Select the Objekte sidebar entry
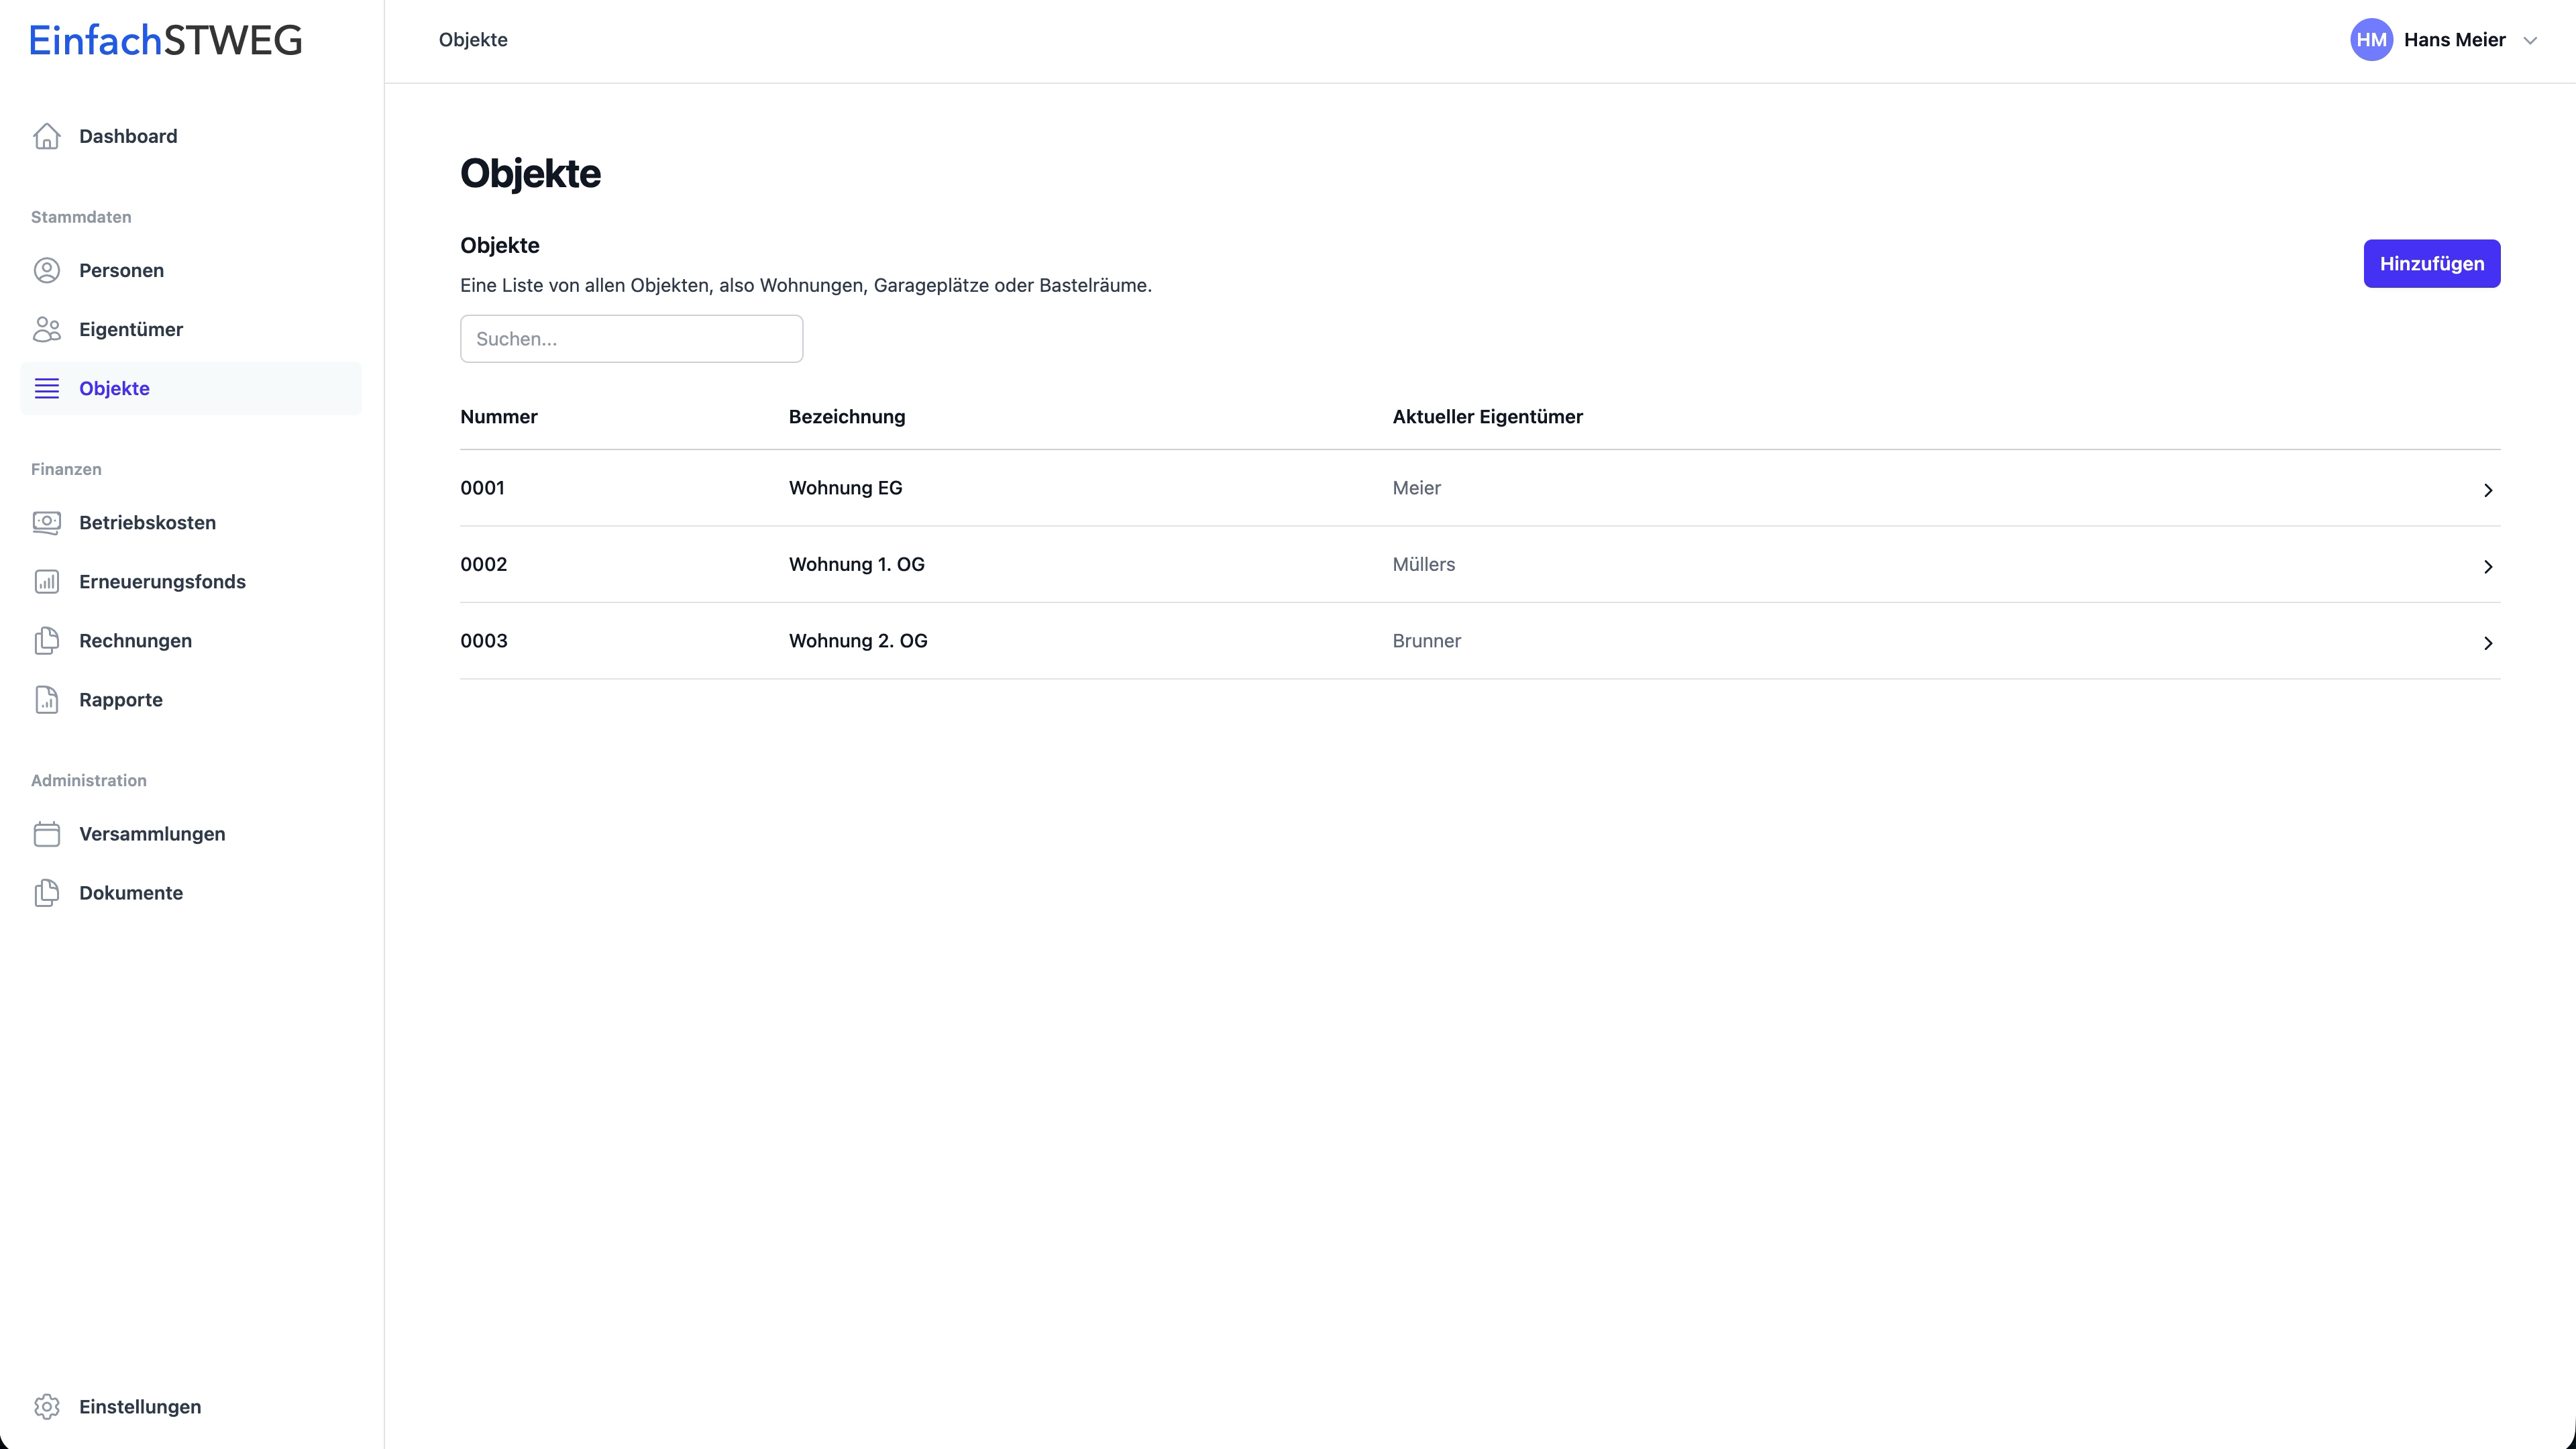This screenshot has height=1449, width=2576. pyautogui.click(x=114, y=388)
